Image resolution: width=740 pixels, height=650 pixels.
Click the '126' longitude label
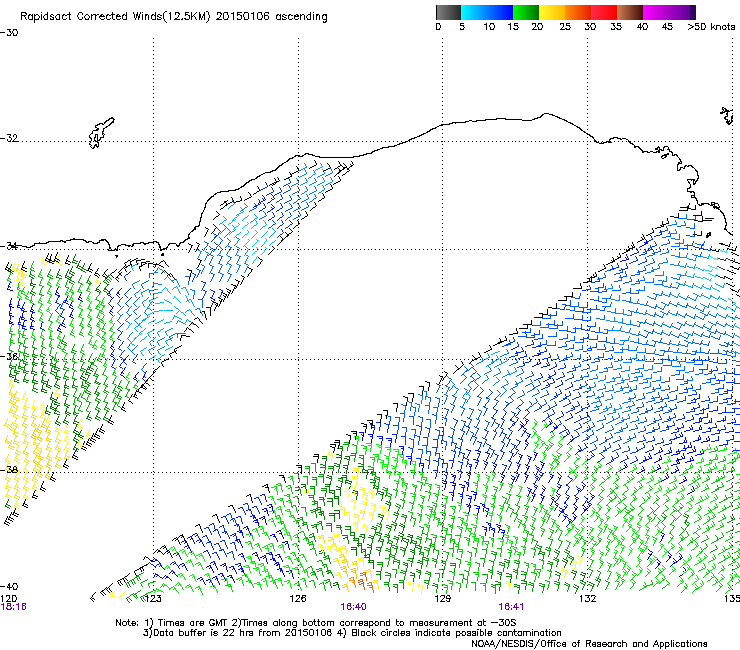click(298, 599)
